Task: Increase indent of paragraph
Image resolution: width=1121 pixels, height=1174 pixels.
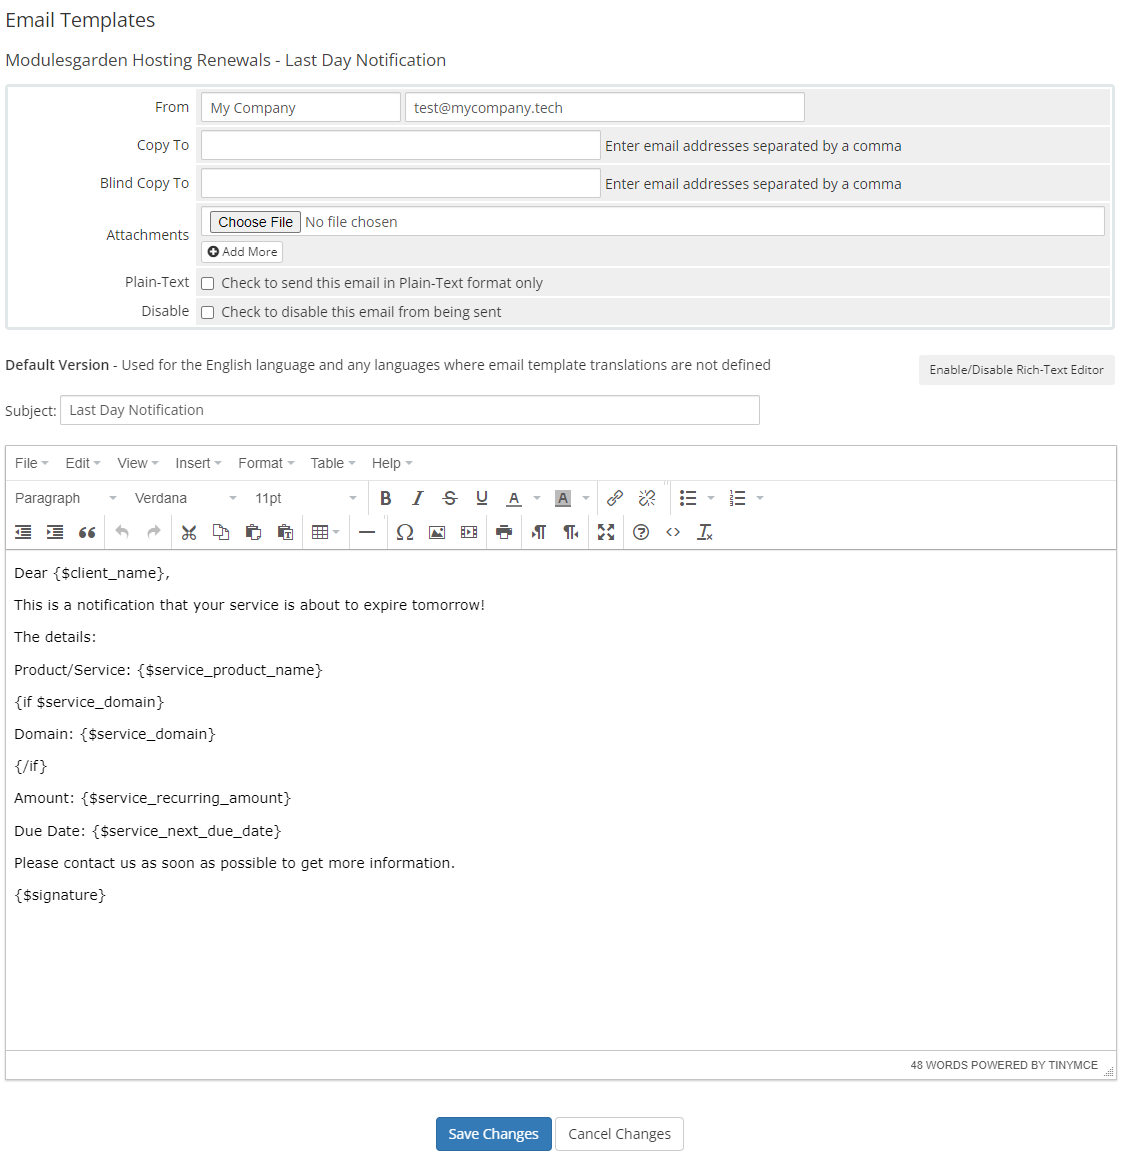Action: pyautogui.click(x=55, y=532)
